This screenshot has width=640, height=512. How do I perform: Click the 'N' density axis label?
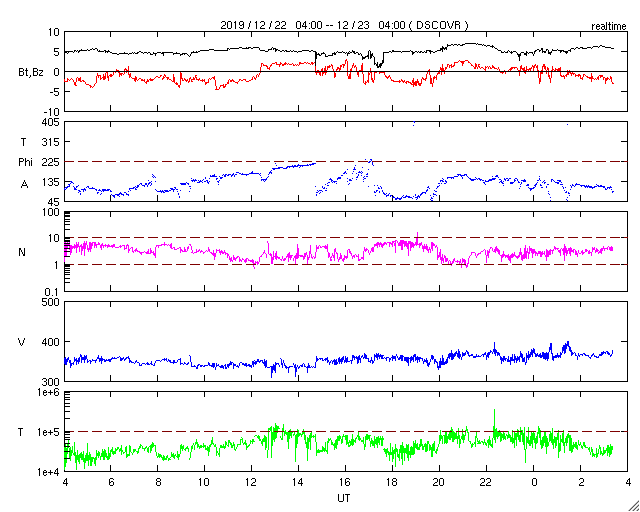pyautogui.click(x=22, y=252)
